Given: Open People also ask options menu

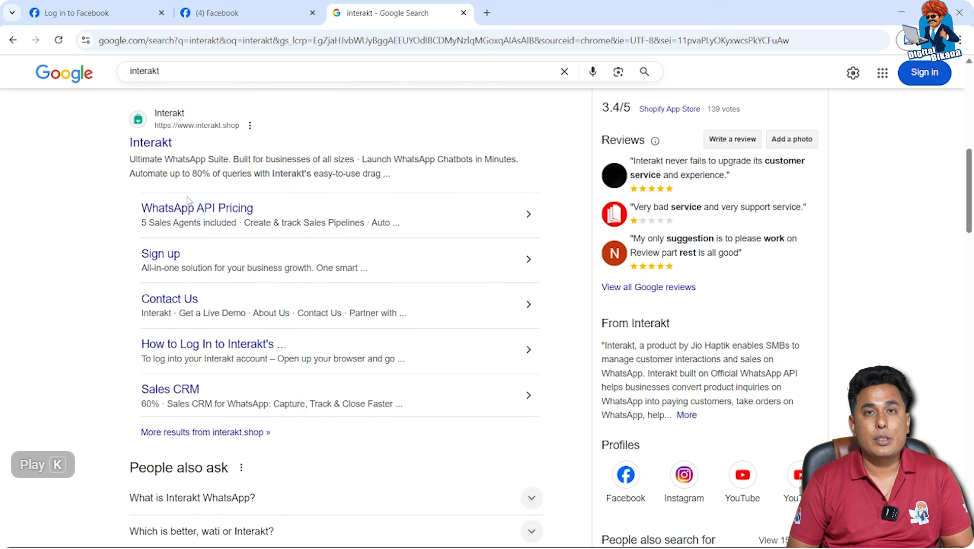Looking at the screenshot, I should (x=241, y=468).
